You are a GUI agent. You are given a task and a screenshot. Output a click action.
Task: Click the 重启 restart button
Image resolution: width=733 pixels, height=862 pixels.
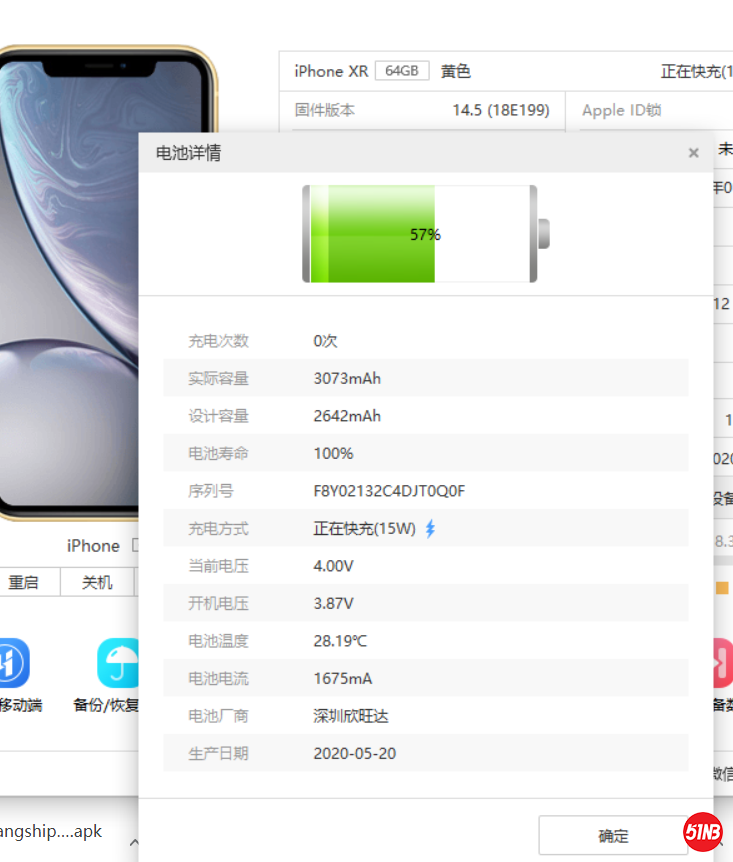pos(24,582)
